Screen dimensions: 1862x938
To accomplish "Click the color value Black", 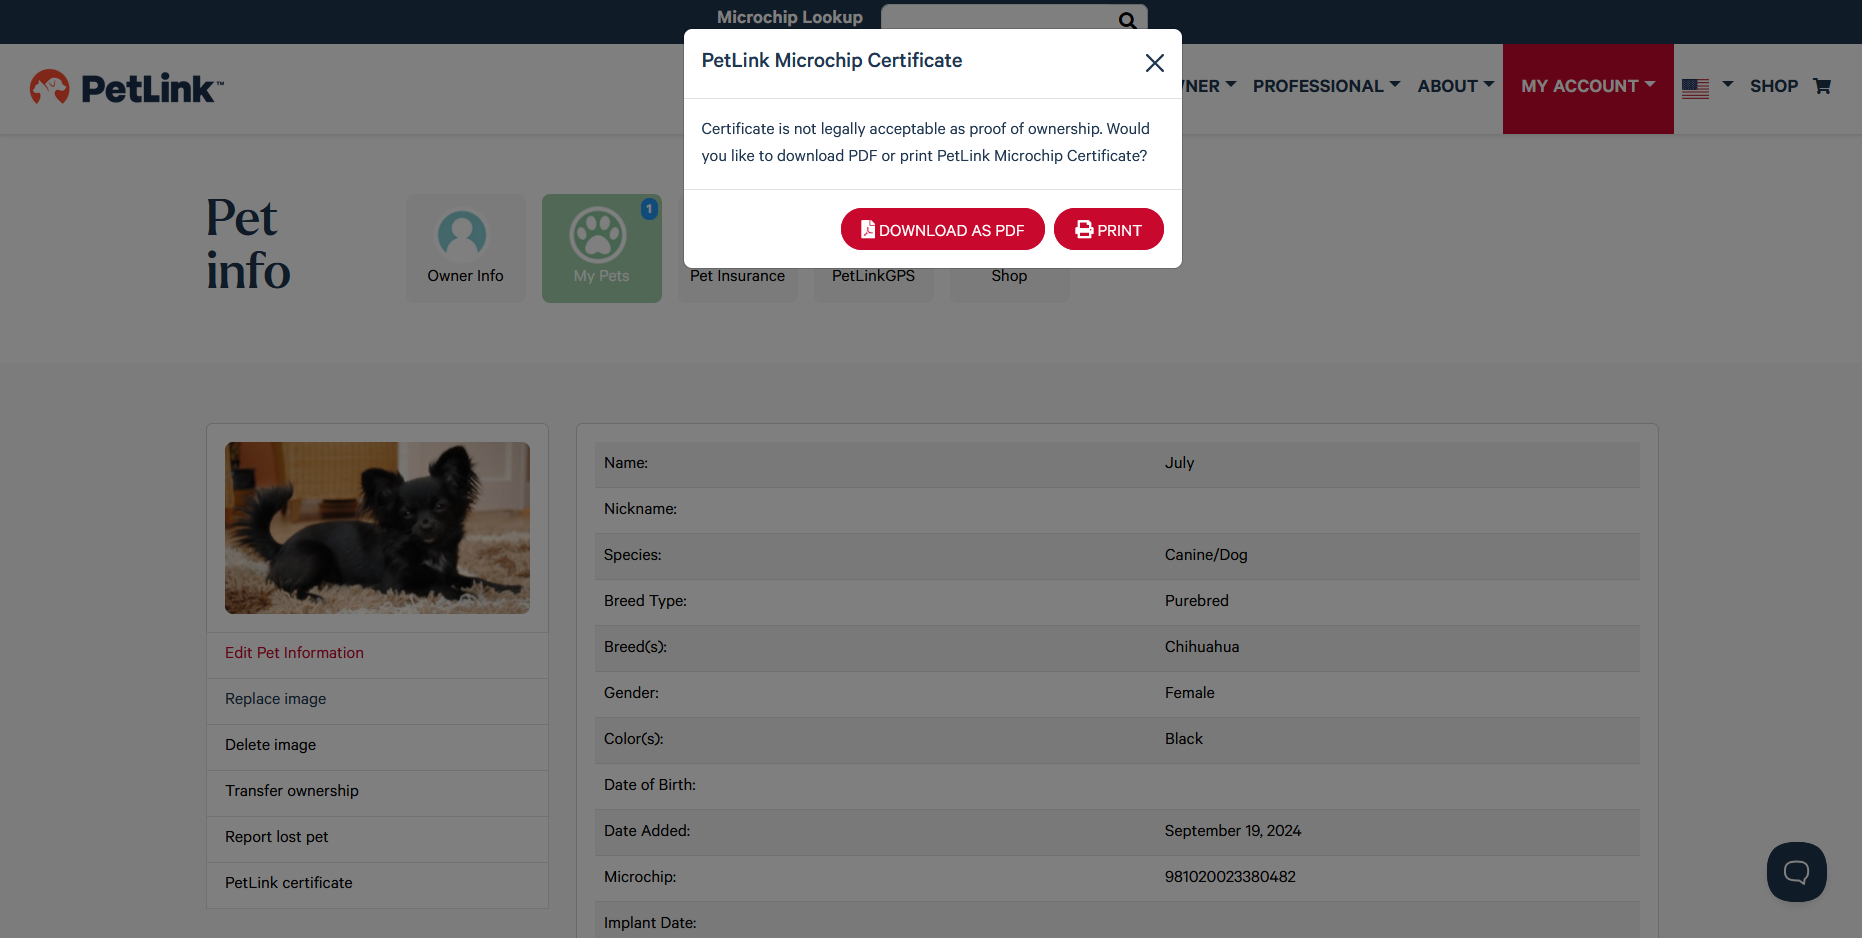I will 1184,739.
